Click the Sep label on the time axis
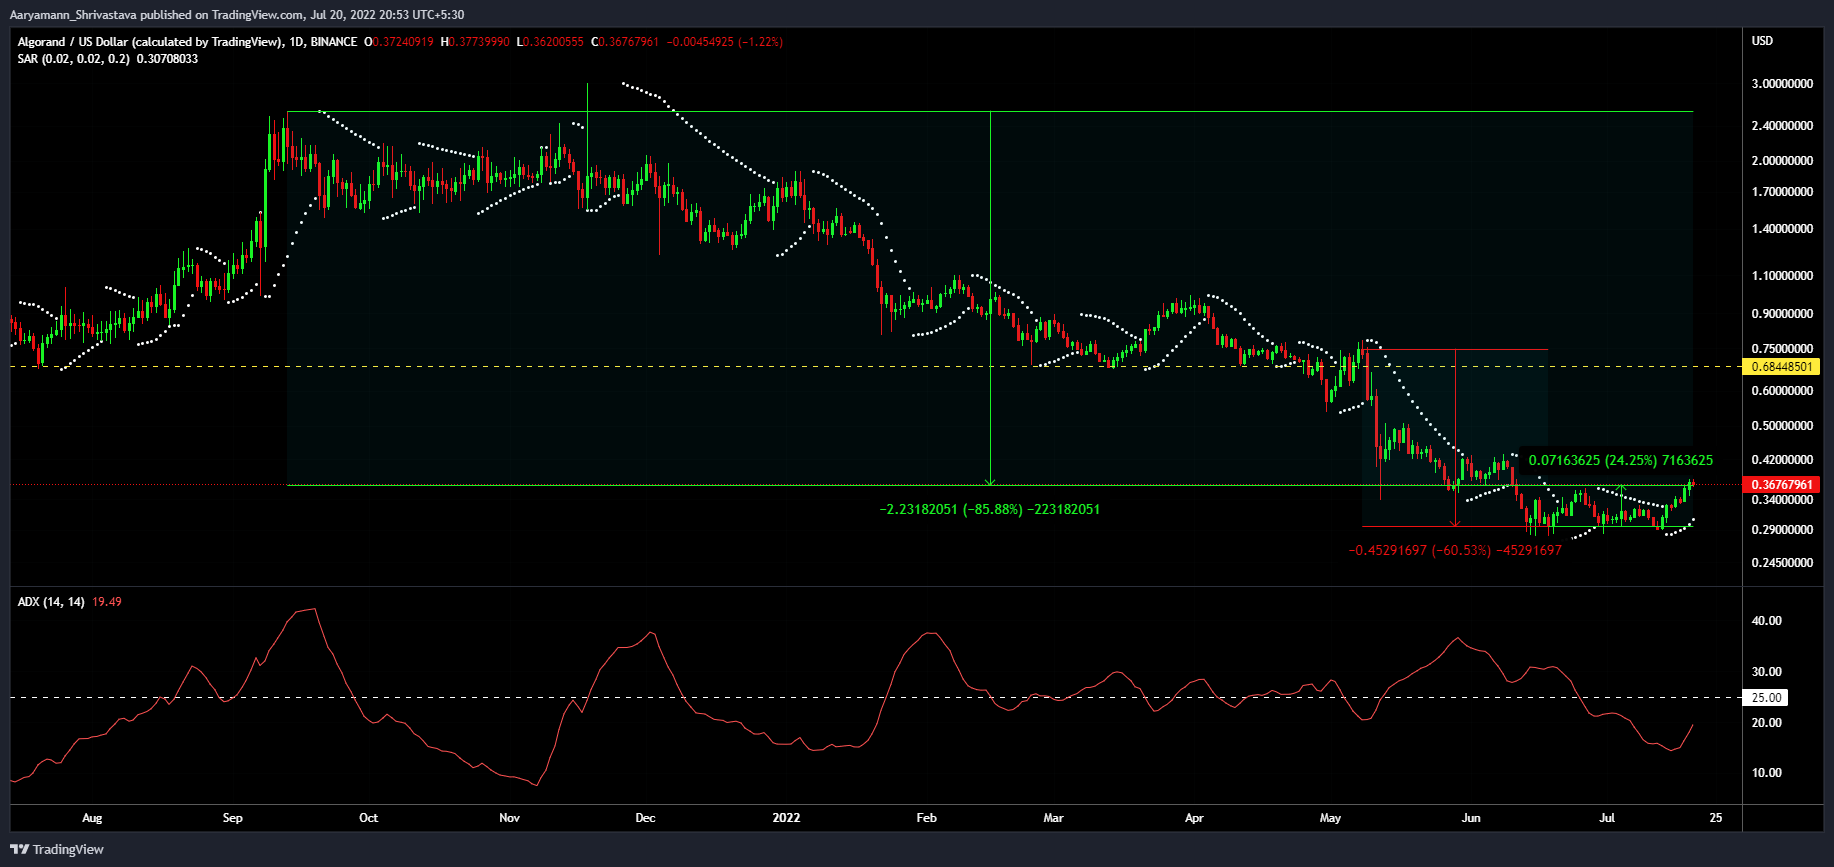This screenshot has width=1834, height=867. pyautogui.click(x=233, y=818)
